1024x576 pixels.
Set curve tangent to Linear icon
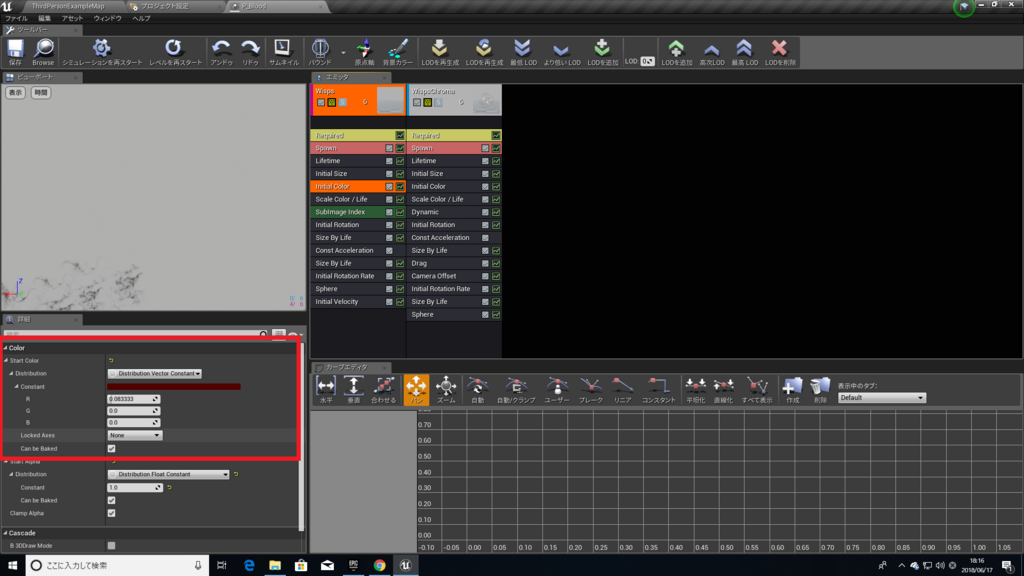(x=622, y=390)
